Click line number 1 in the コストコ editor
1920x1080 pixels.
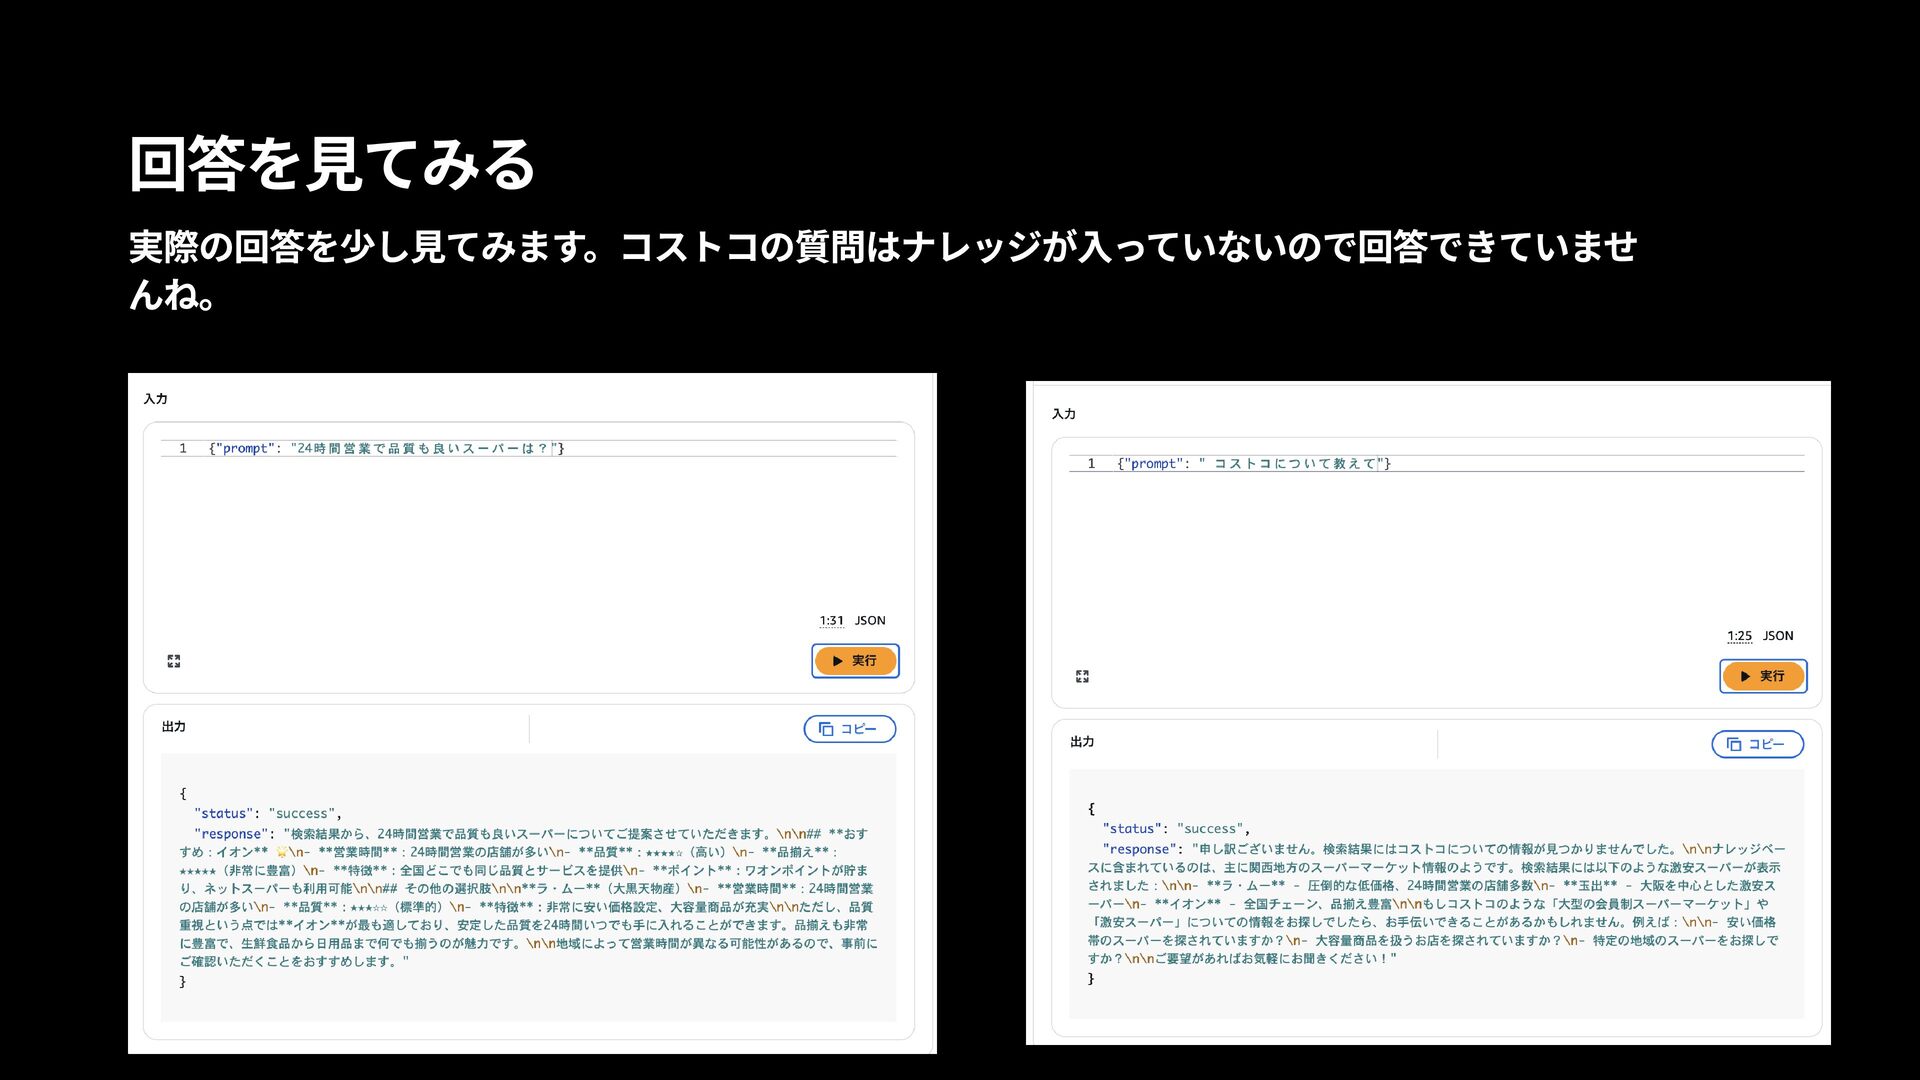click(1091, 464)
